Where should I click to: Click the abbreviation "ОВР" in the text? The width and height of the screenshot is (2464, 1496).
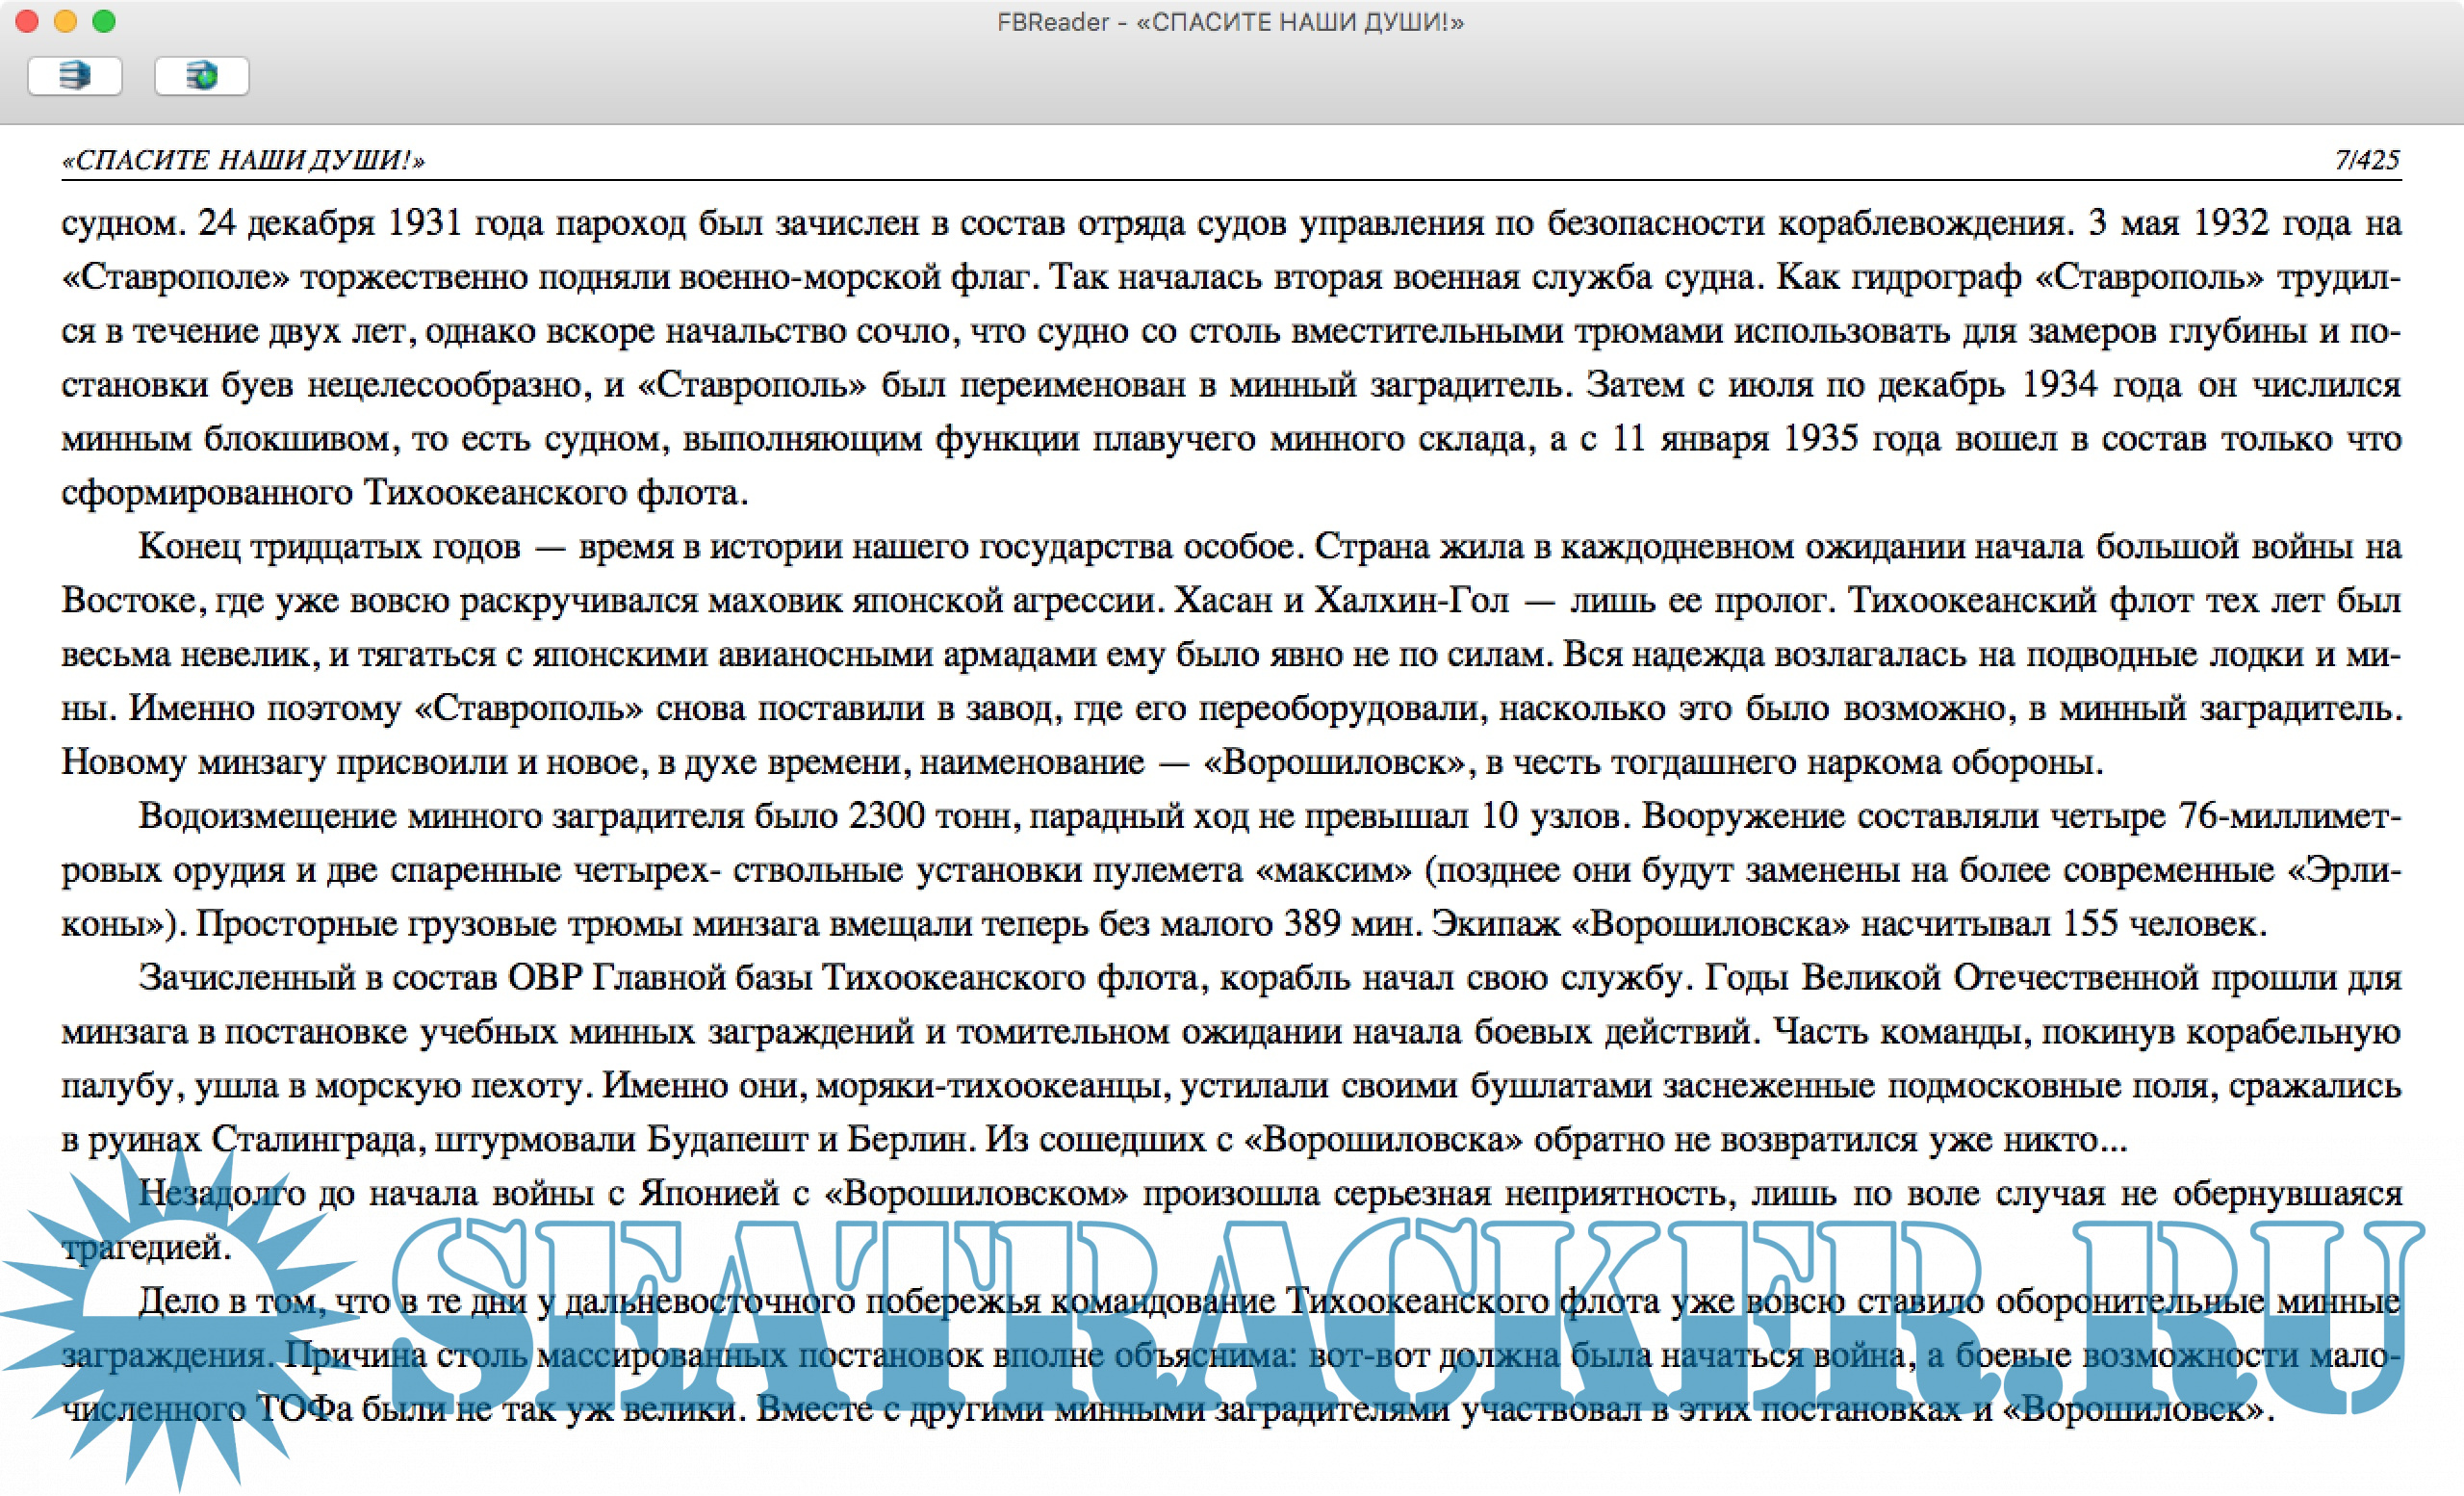[545, 978]
